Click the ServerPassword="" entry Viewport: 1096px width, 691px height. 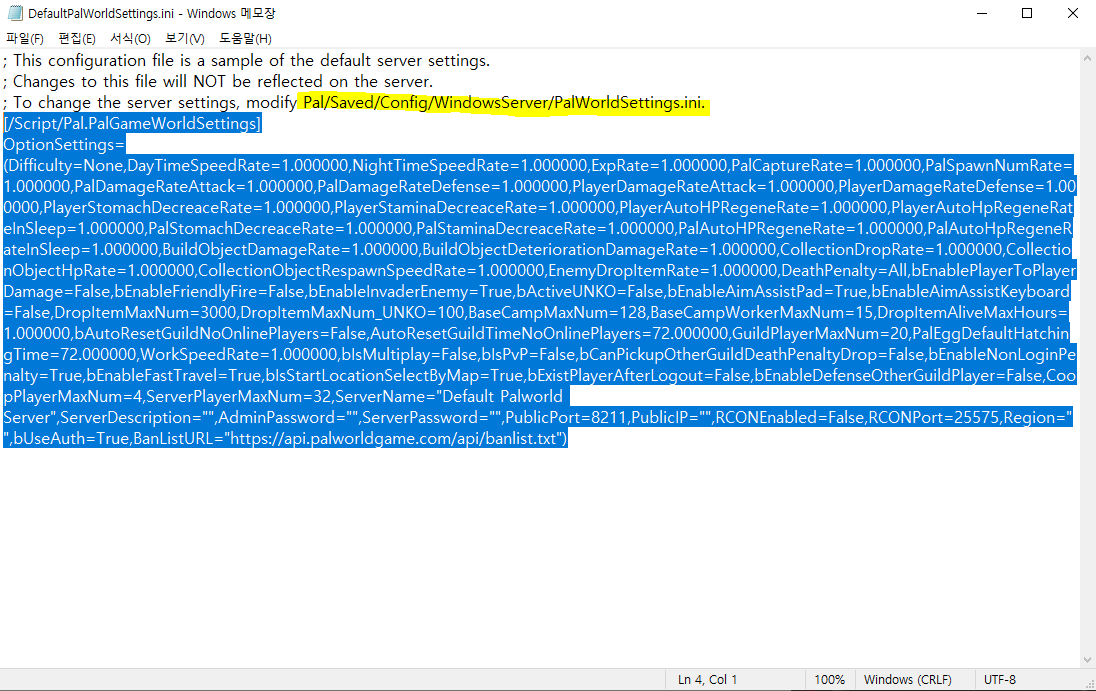click(432, 417)
